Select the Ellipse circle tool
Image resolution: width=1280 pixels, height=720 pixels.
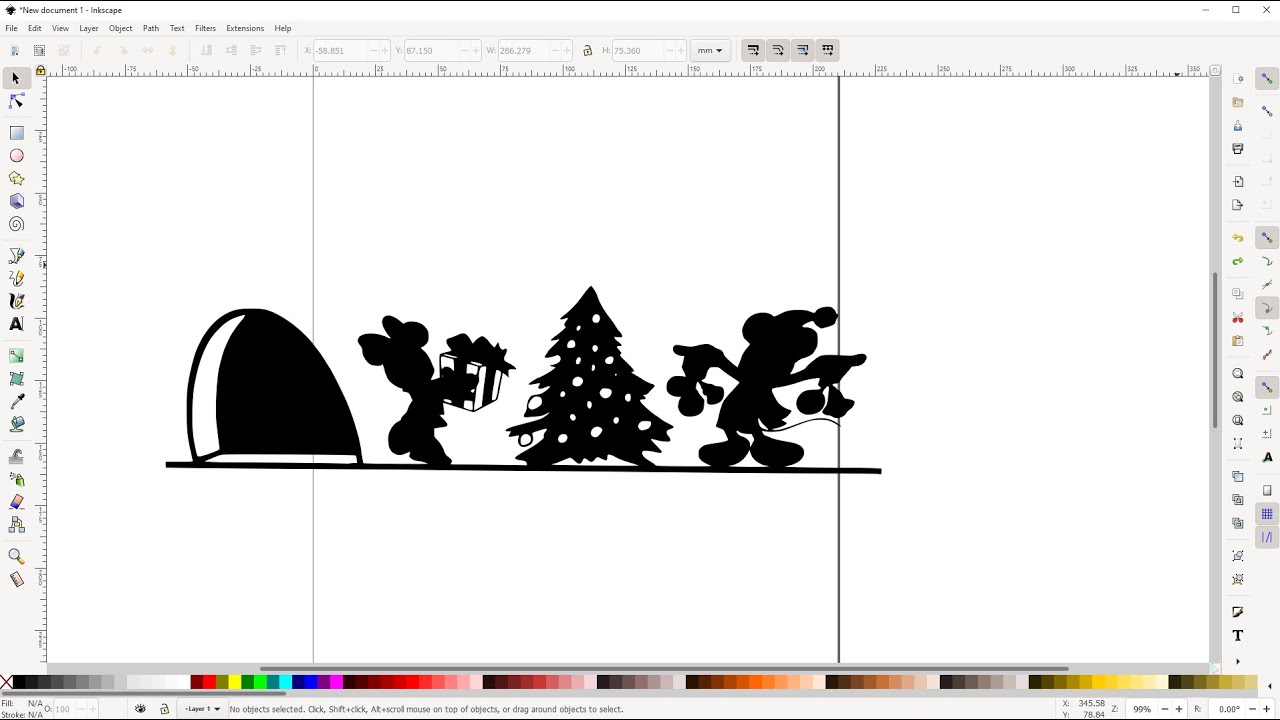pyautogui.click(x=16, y=156)
